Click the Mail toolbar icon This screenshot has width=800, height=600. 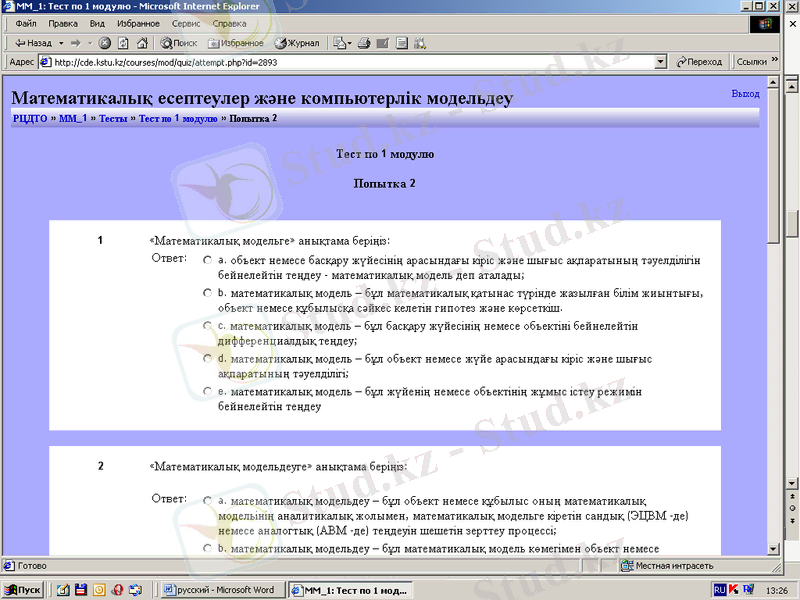click(x=339, y=43)
